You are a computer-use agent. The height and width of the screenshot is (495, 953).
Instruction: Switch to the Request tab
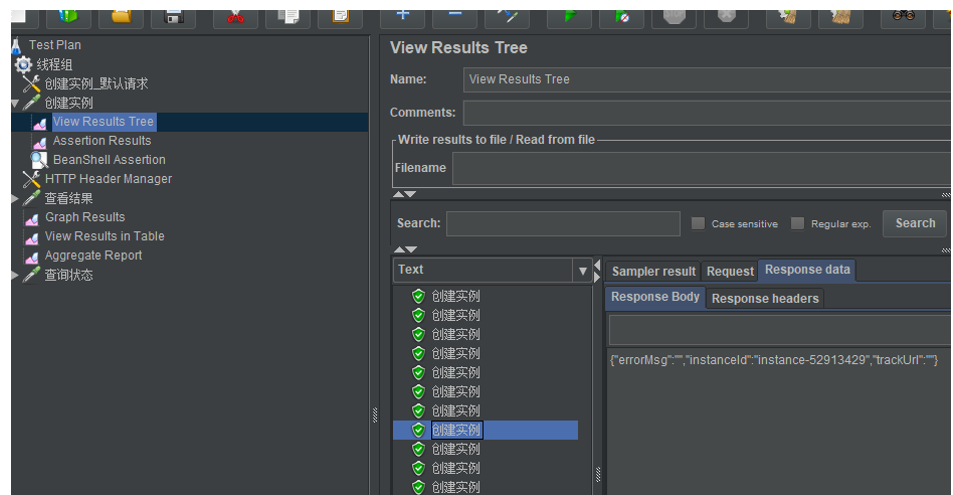[730, 271]
